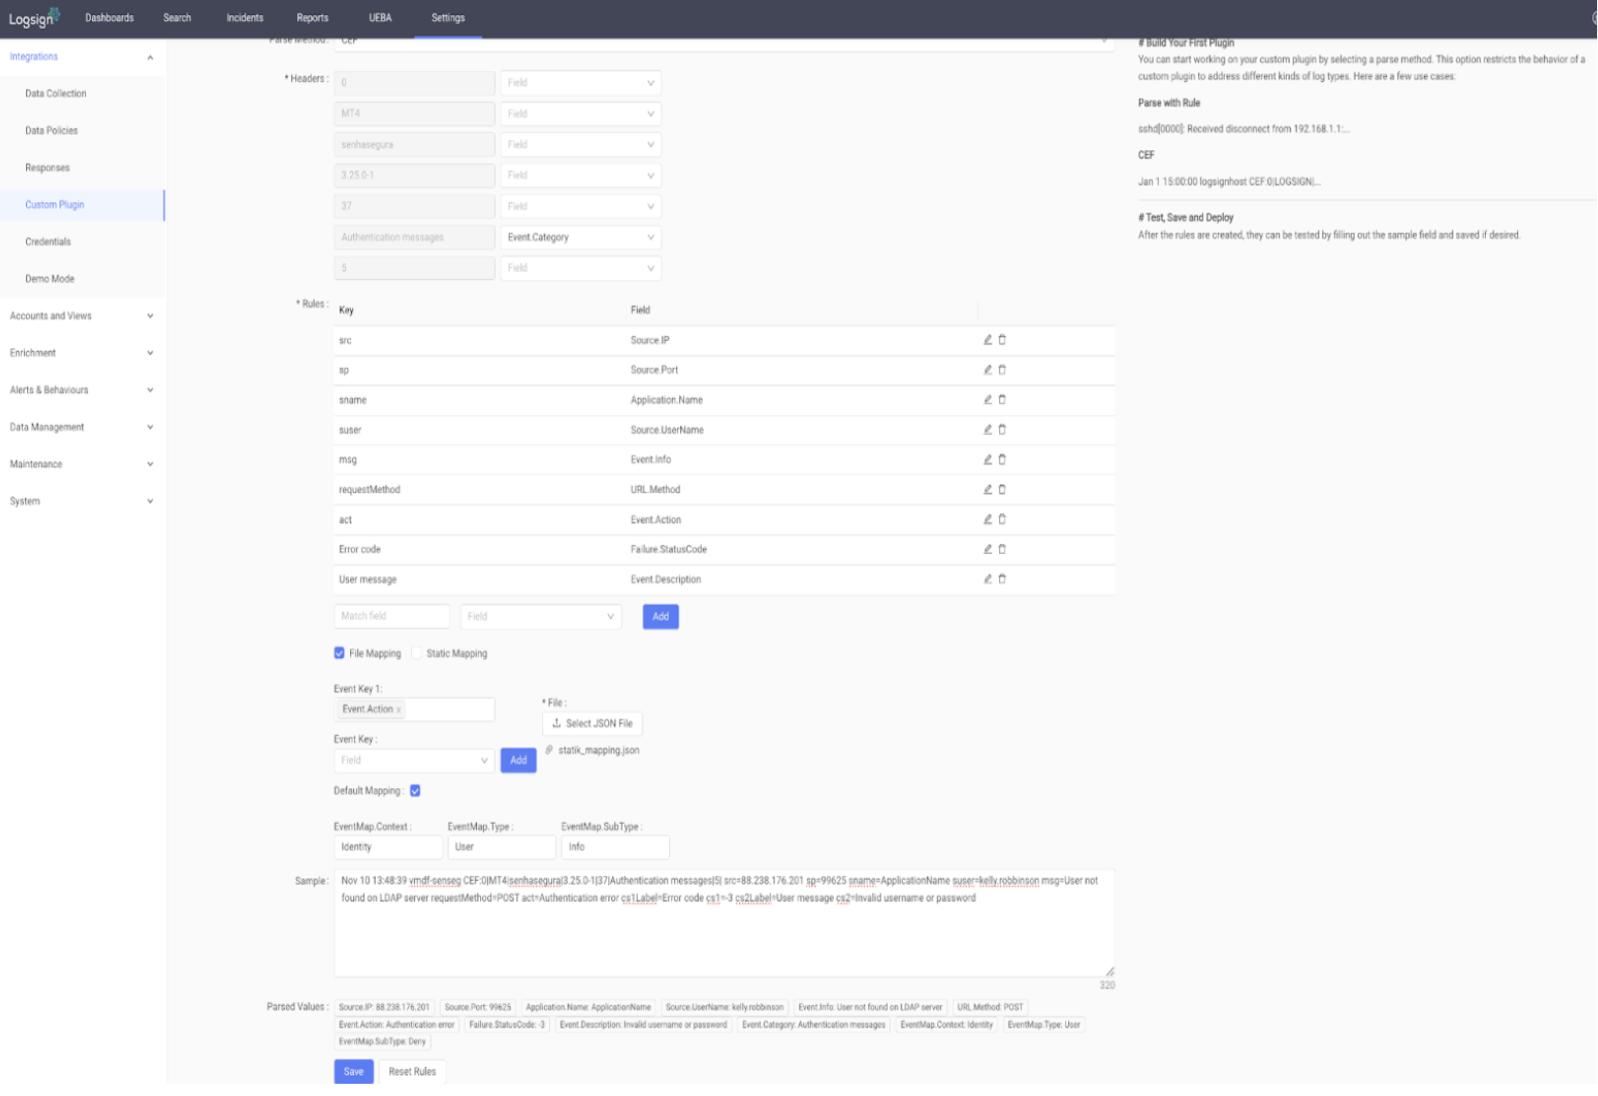
Task: Click Add button for new rule
Action: click(x=660, y=617)
